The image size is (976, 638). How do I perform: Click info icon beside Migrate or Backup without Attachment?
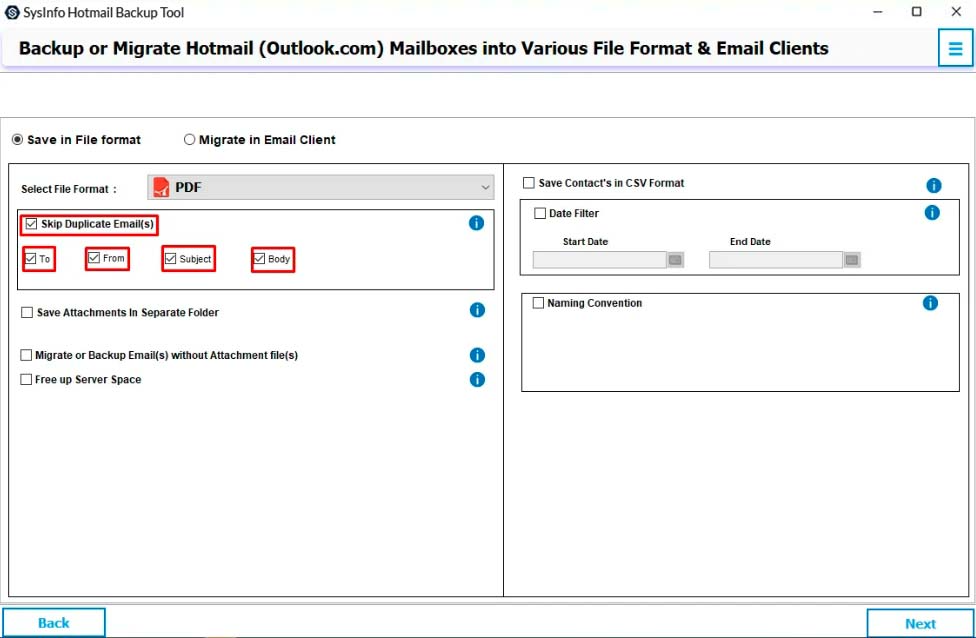[477, 355]
